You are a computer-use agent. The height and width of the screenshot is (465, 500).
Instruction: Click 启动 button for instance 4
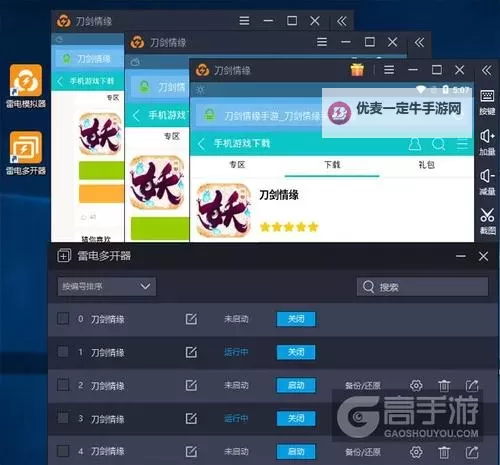click(x=296, y=452)
